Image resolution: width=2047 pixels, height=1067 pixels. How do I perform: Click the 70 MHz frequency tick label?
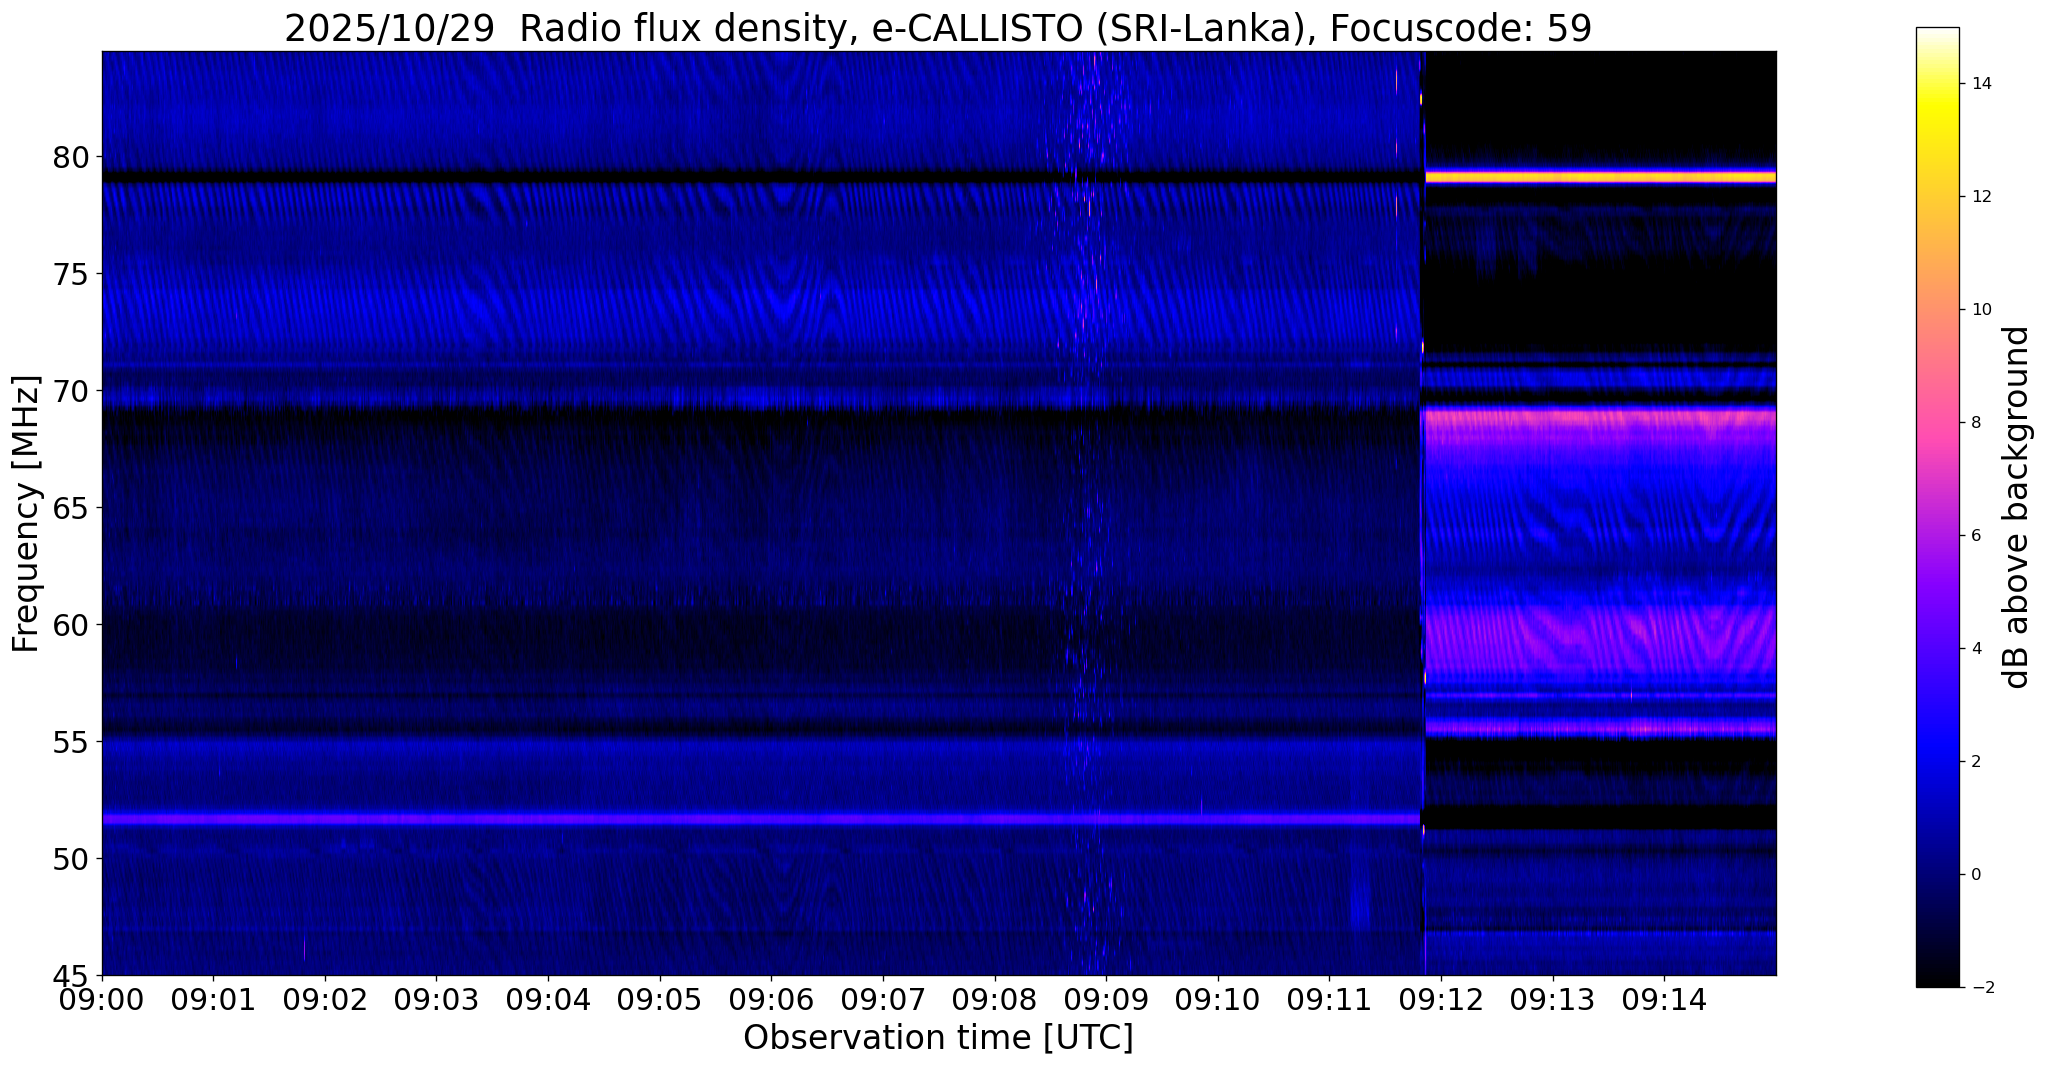click(71, 391)
